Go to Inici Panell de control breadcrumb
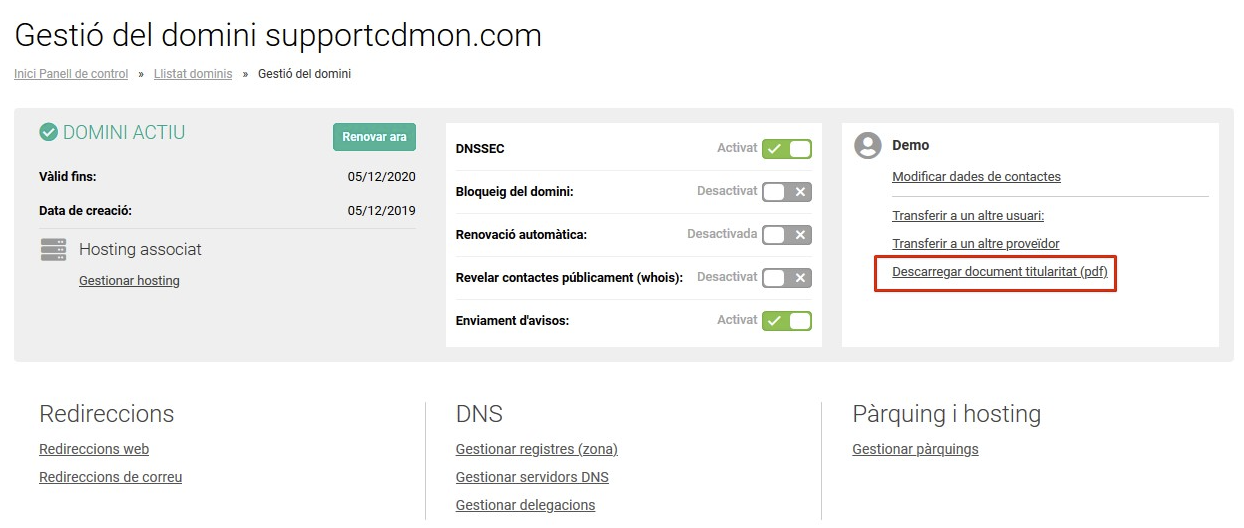 pyautogui.click(x=71, y=74)
